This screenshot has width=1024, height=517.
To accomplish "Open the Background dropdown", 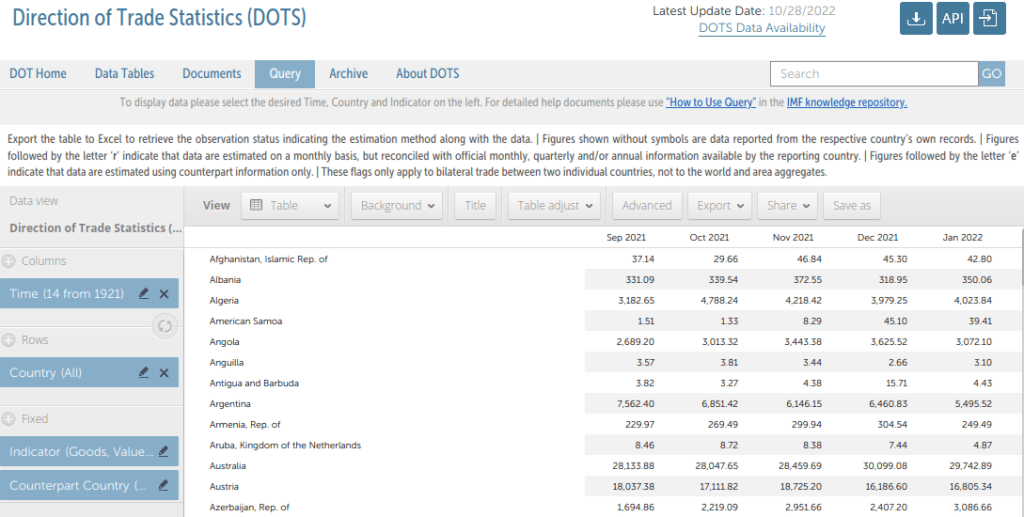I will pos(397,205).
